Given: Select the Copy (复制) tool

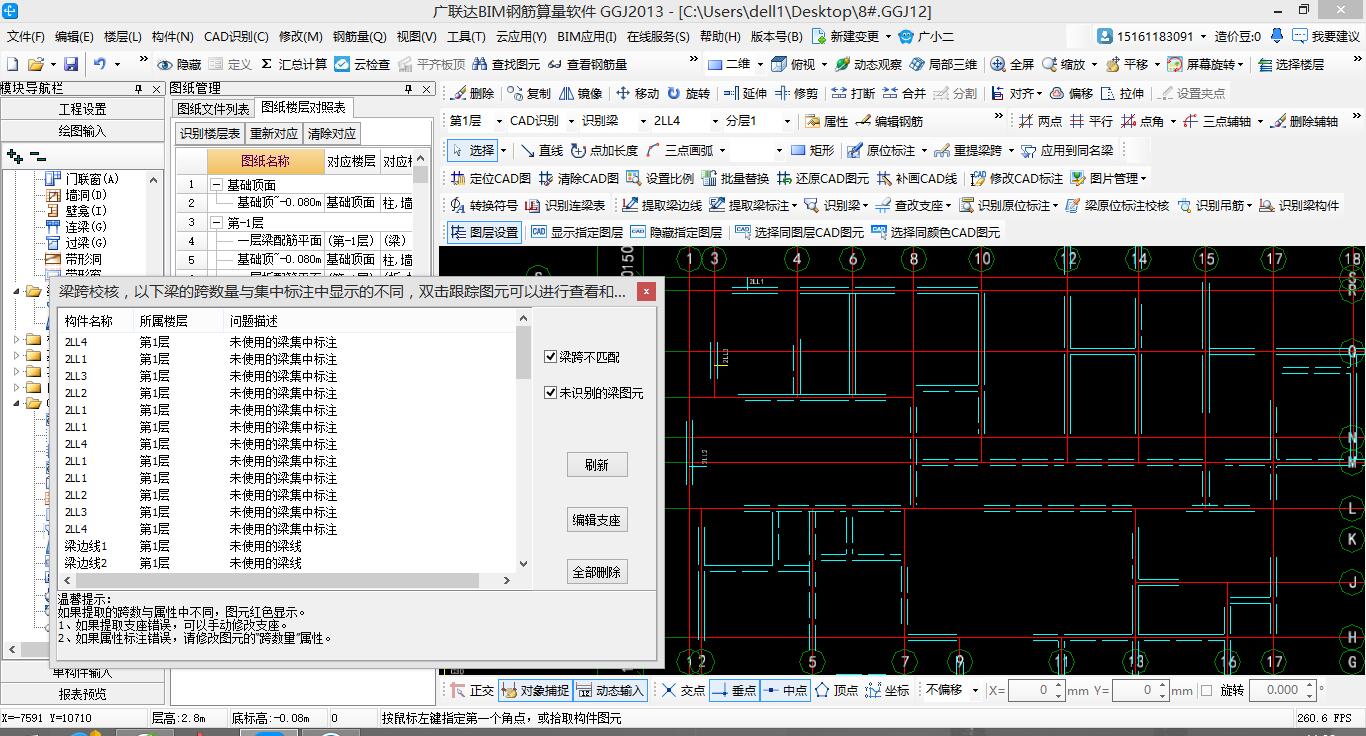Looking at the screenshot, I should pyautogui.click(x=527, y=93).
